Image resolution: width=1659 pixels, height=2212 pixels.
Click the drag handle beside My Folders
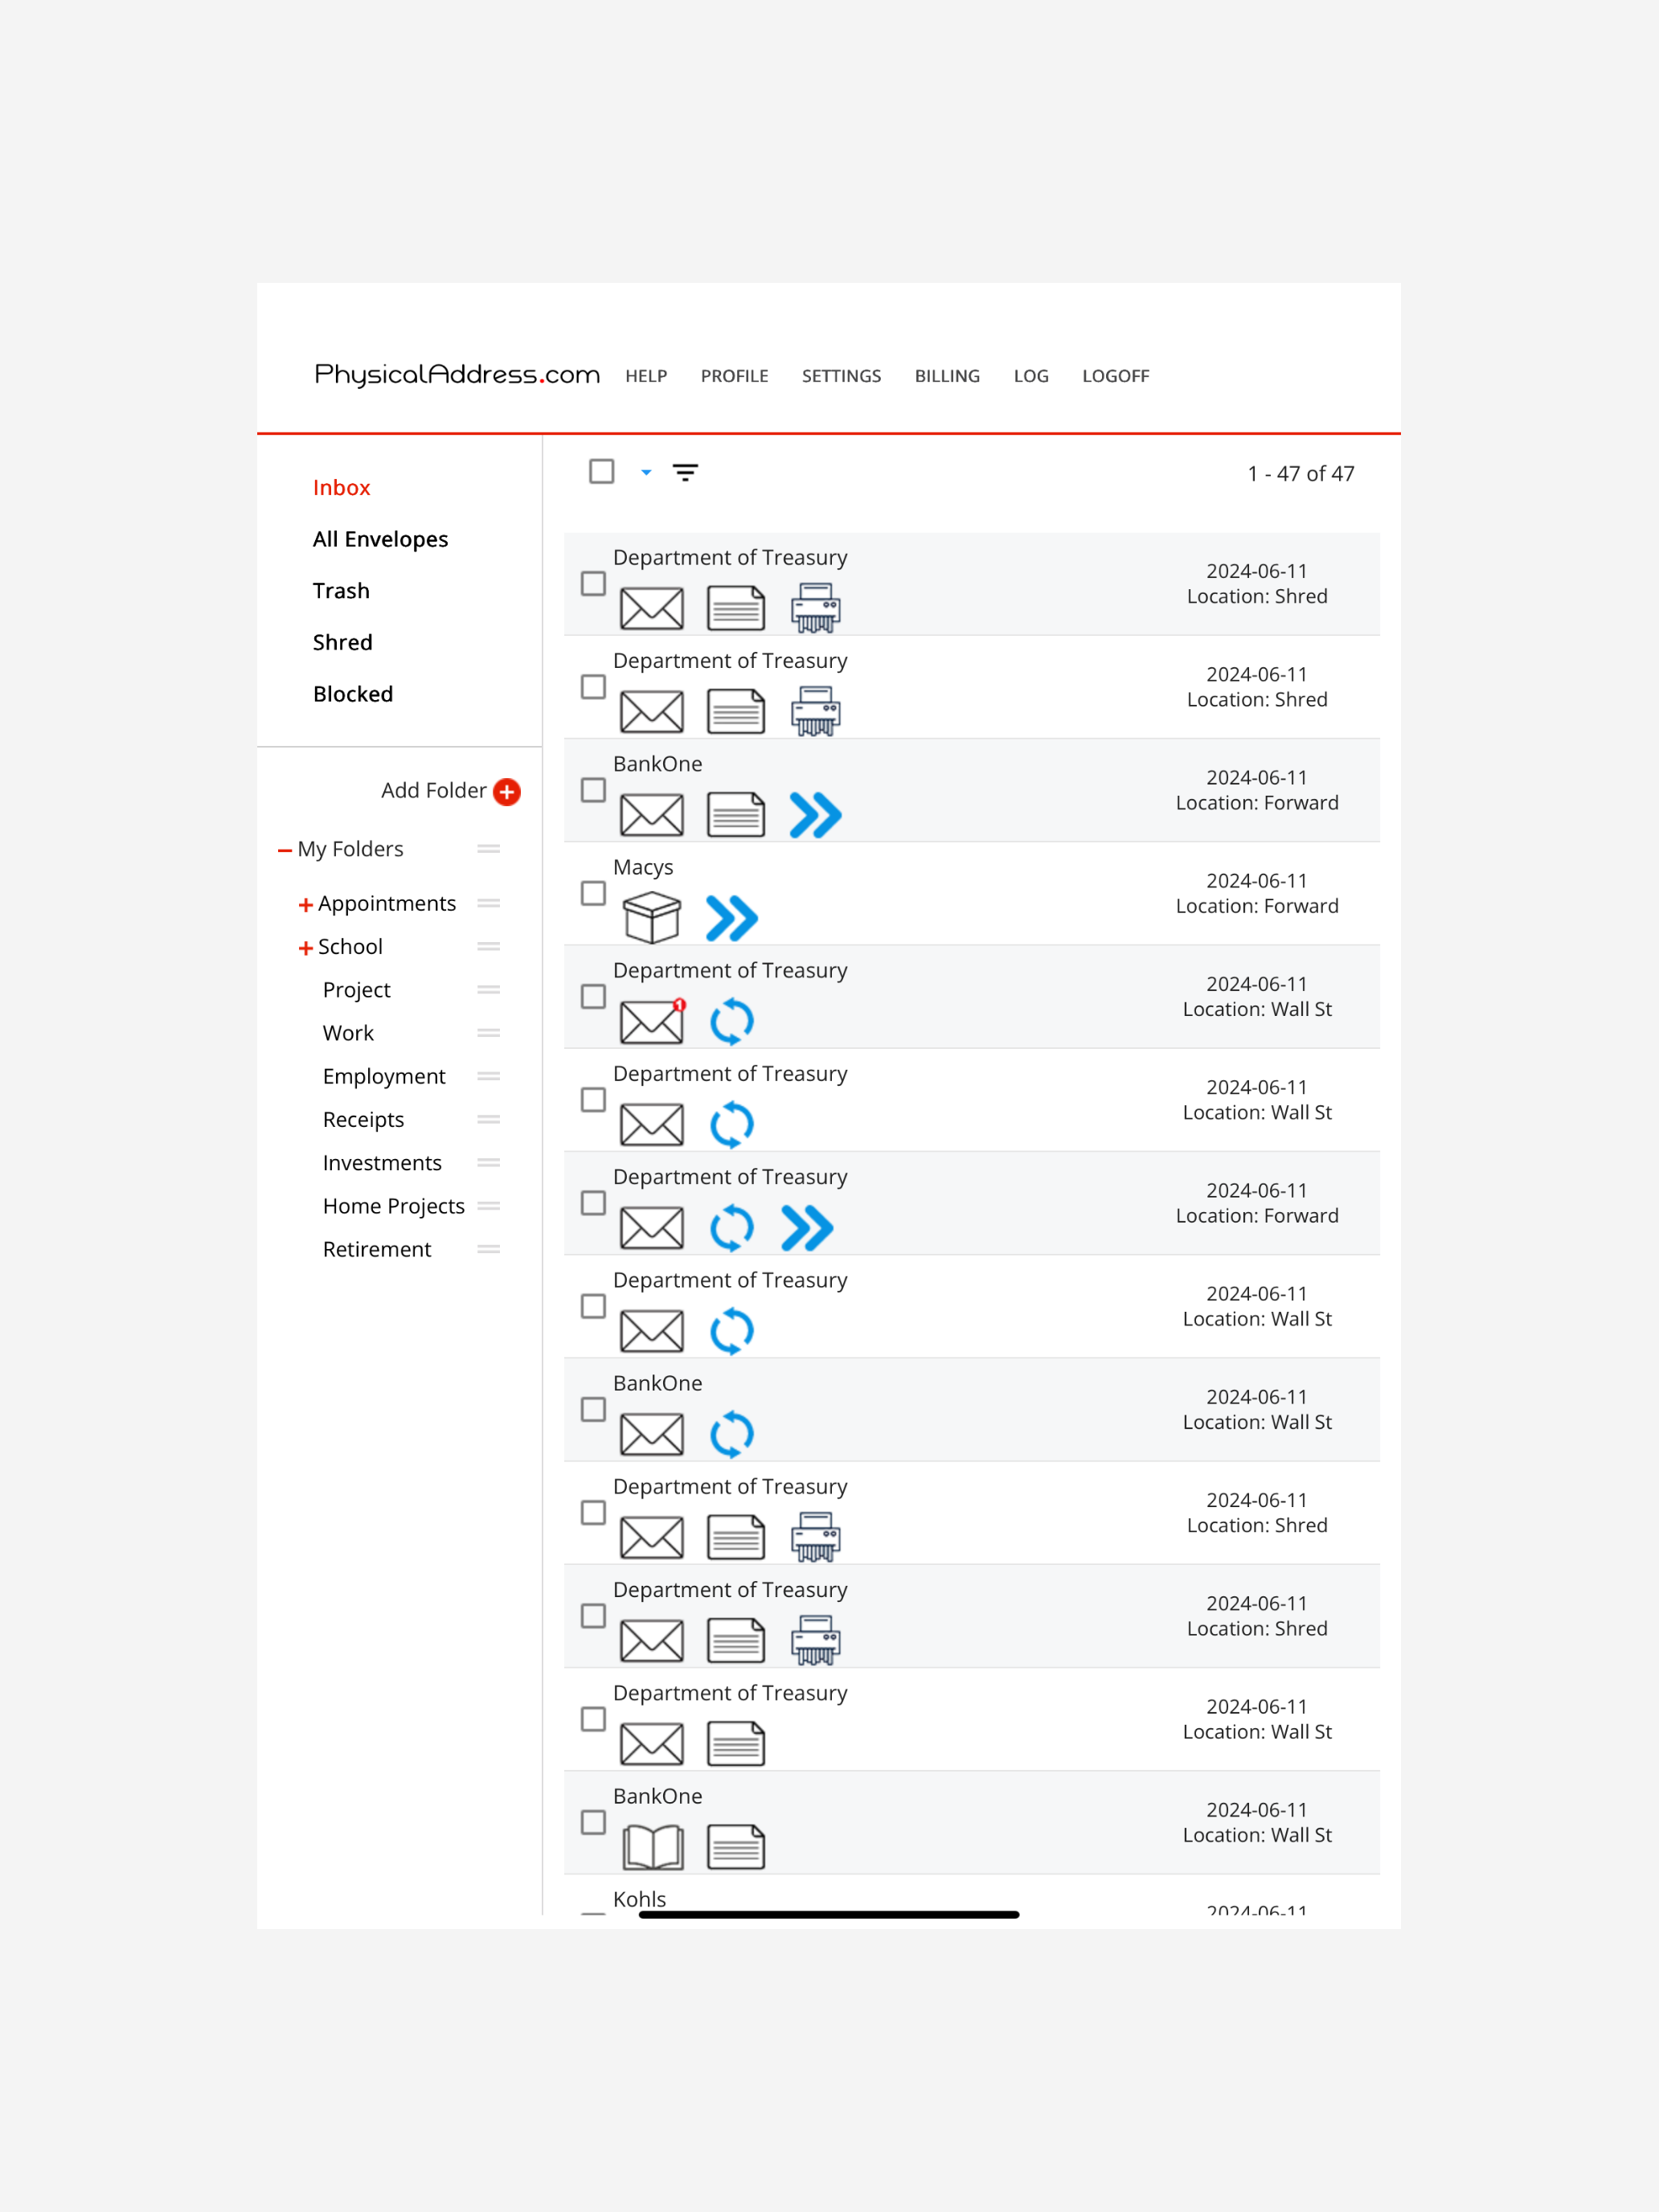[x=489, y=849]
